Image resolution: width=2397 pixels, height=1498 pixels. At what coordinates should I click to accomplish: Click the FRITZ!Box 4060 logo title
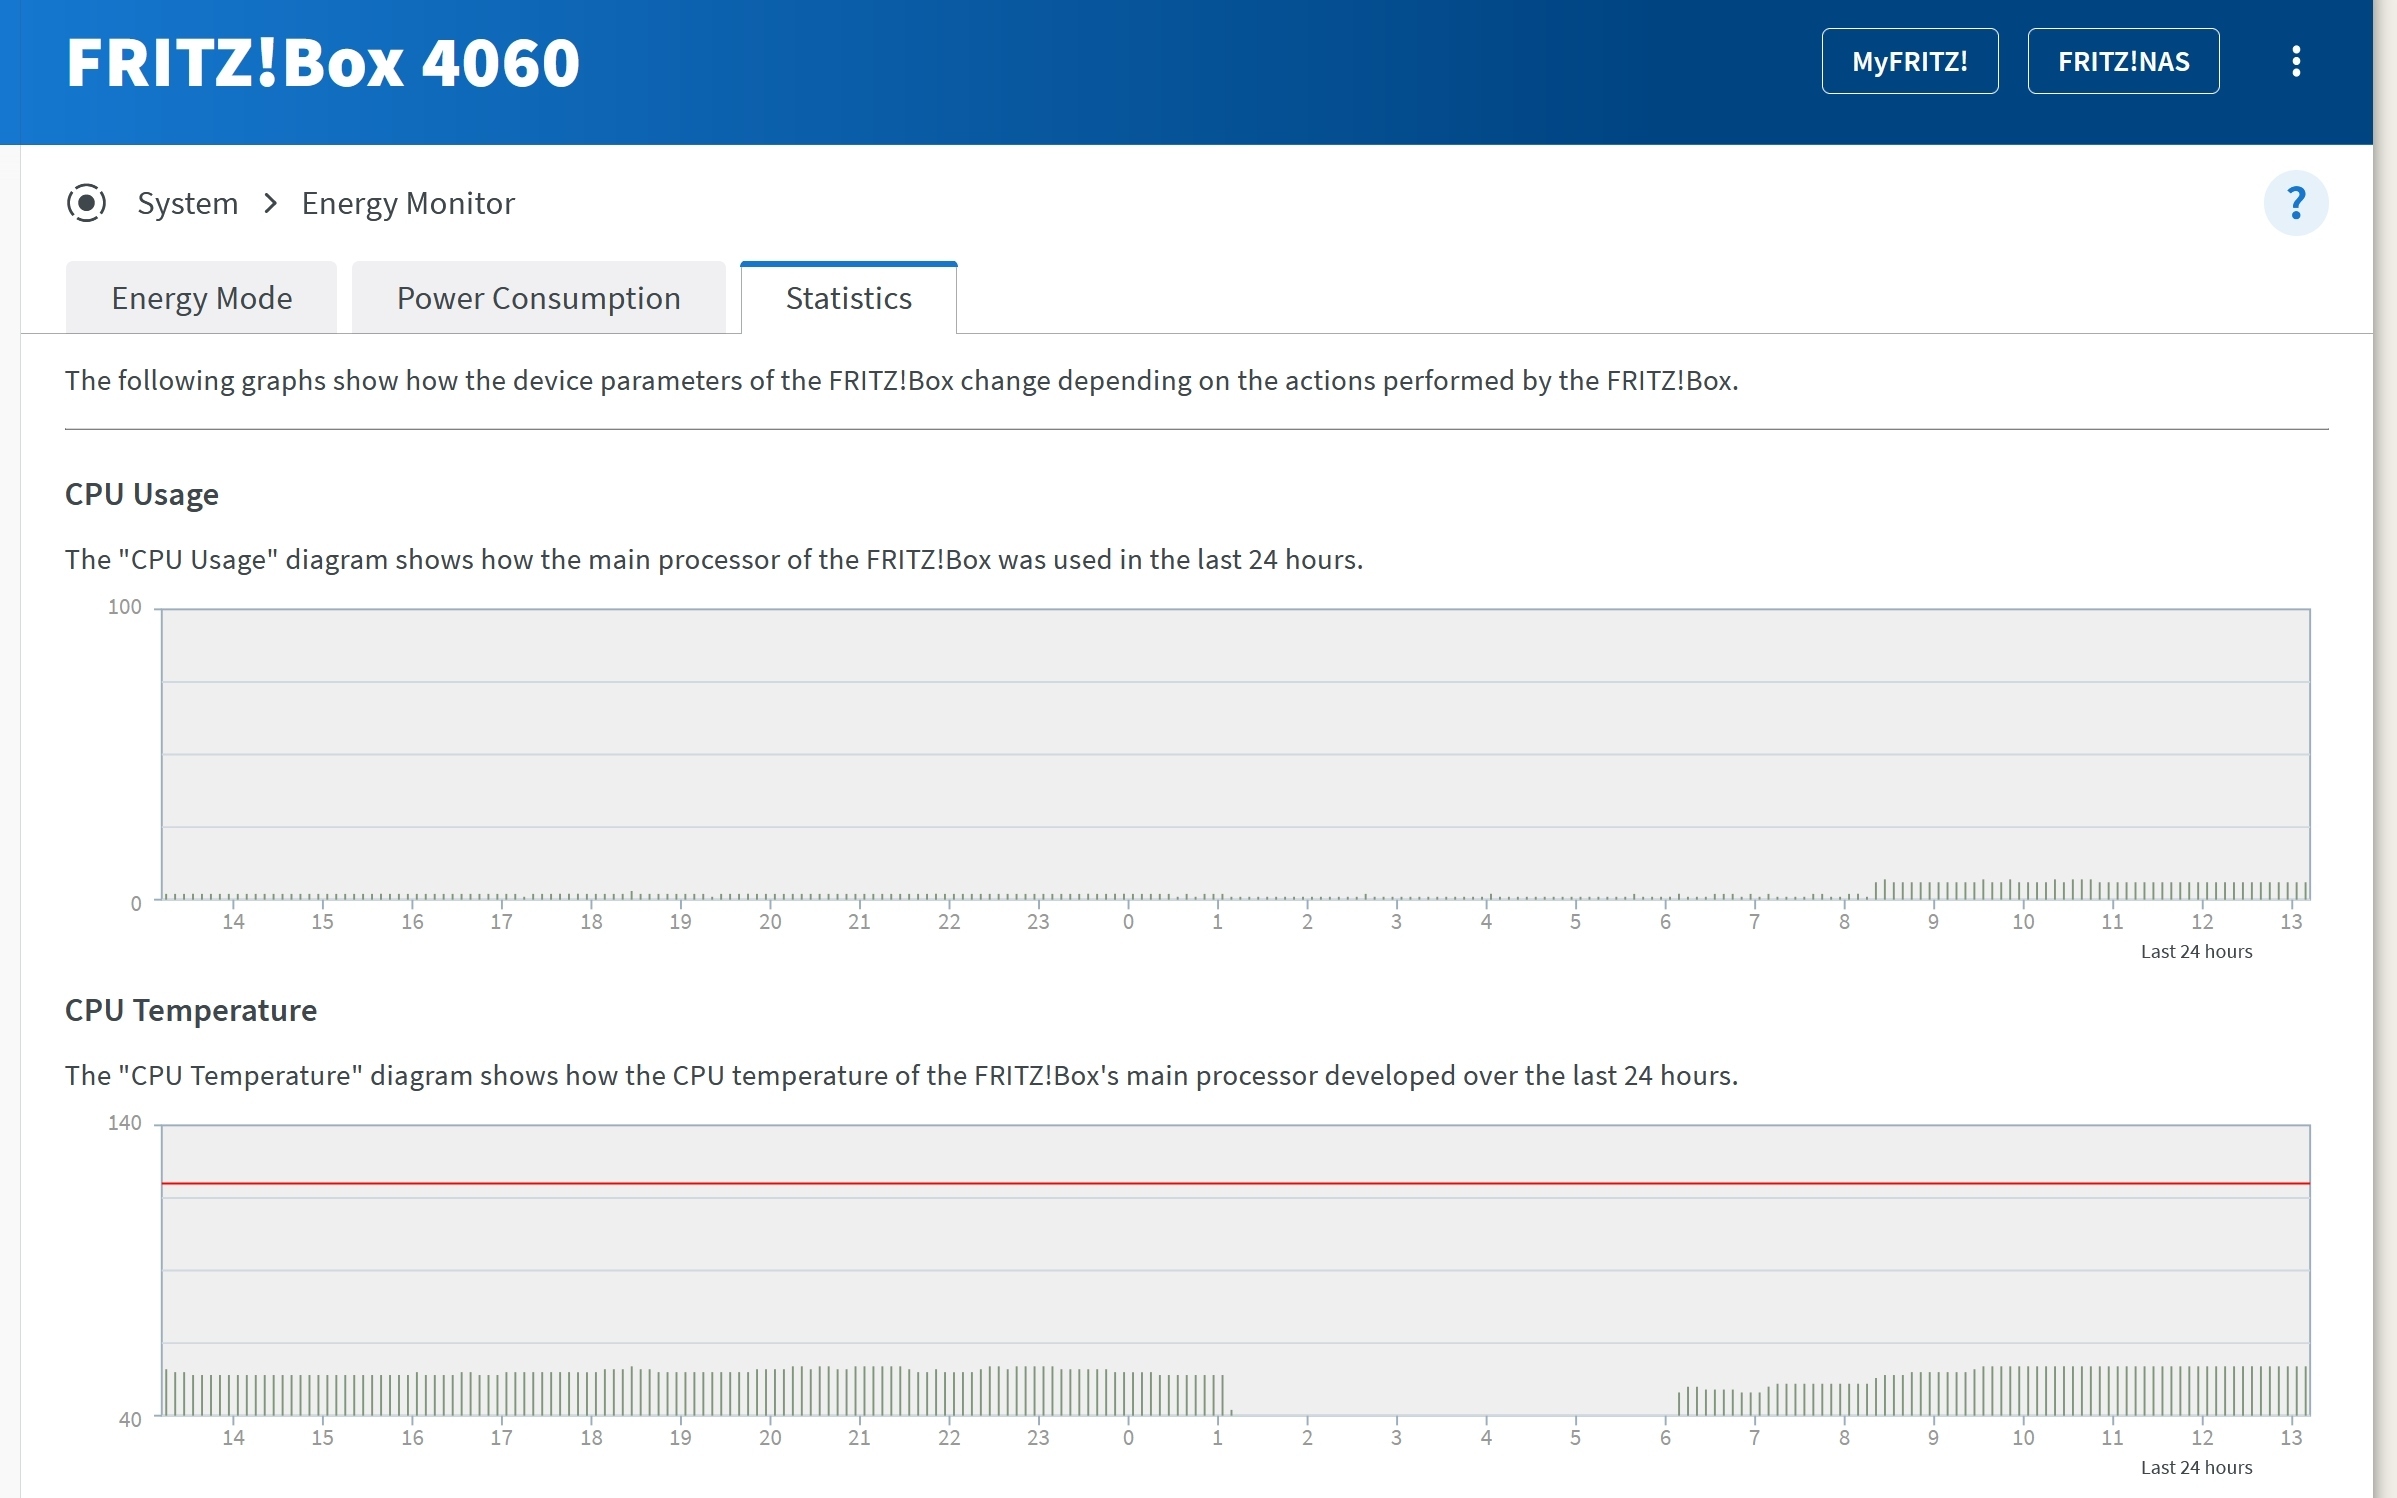point(323,63)
